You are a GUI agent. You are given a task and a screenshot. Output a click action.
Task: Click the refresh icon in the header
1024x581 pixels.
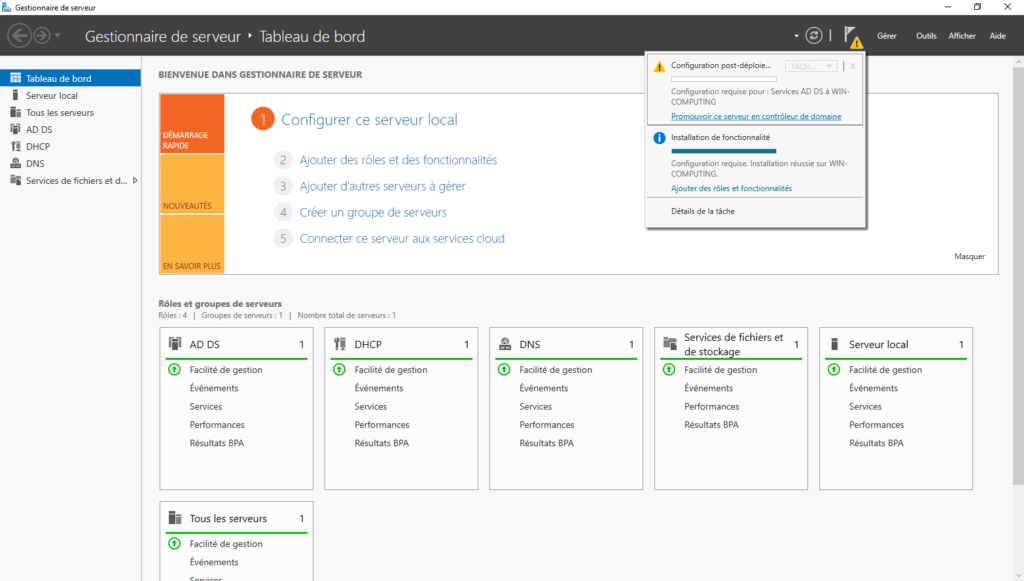[x=814, y=35]
